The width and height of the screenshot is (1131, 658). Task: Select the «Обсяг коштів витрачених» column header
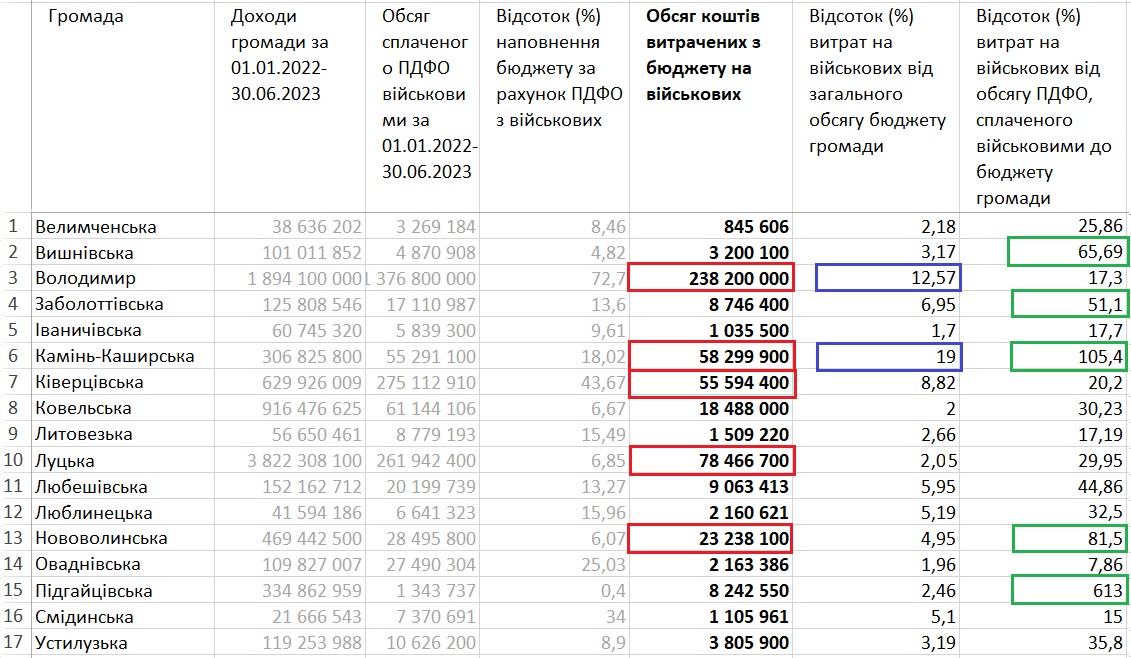[705, 55]
